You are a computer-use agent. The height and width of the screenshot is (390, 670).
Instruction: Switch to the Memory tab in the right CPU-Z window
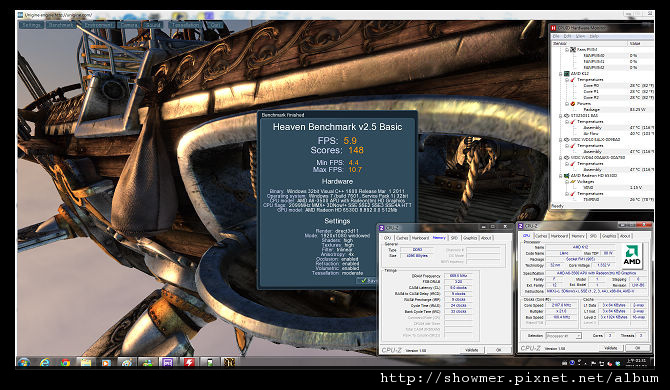coord(578,236)
